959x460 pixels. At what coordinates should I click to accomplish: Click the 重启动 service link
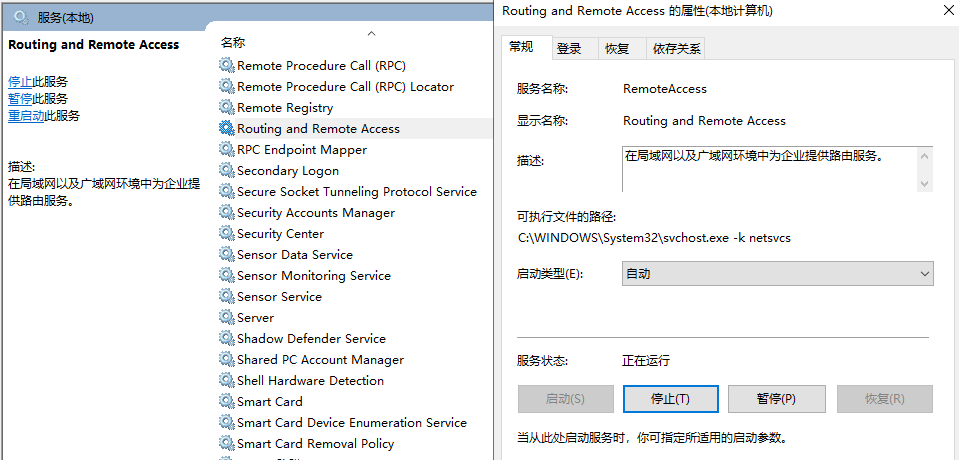coord(26,116)
